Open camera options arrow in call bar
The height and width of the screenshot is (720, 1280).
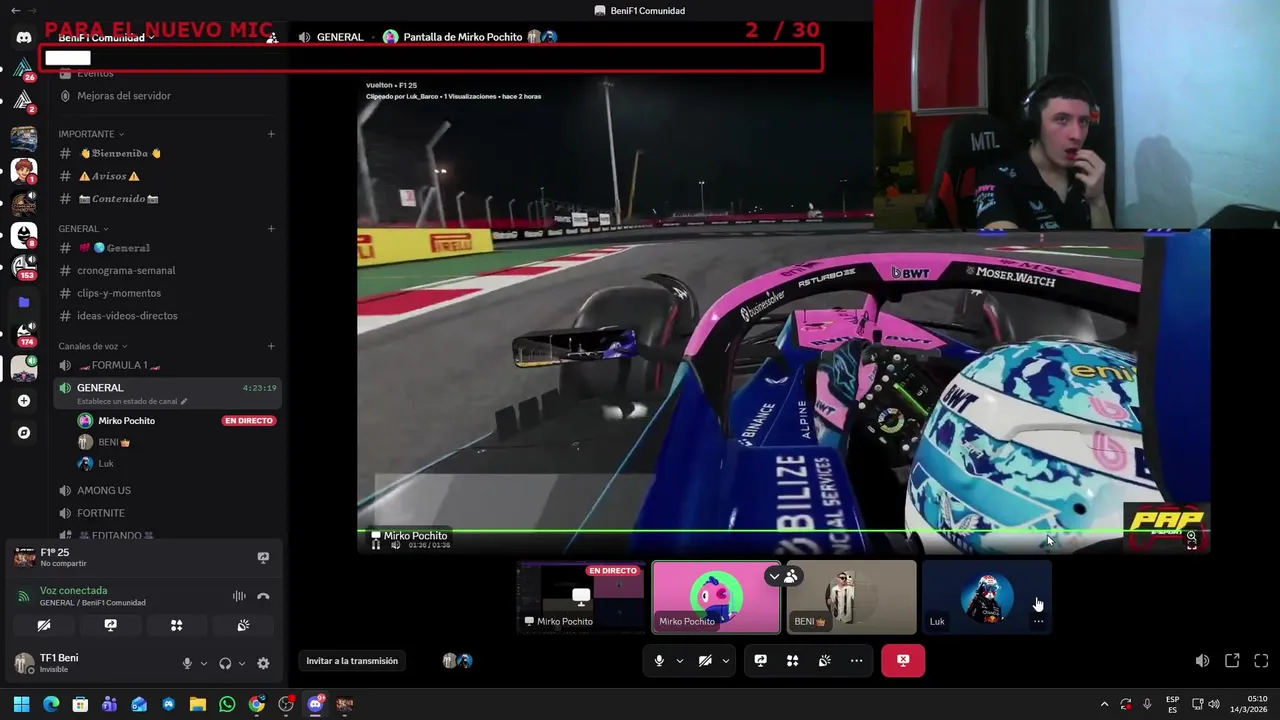tap(725, 661)
